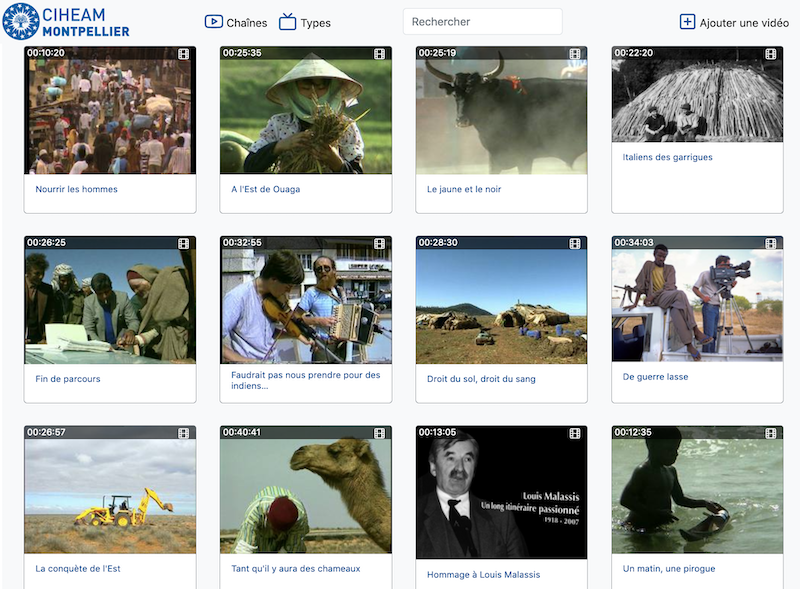Click the Types TV icon
This screenshot has height=589, width=800.
click(287, 22)
